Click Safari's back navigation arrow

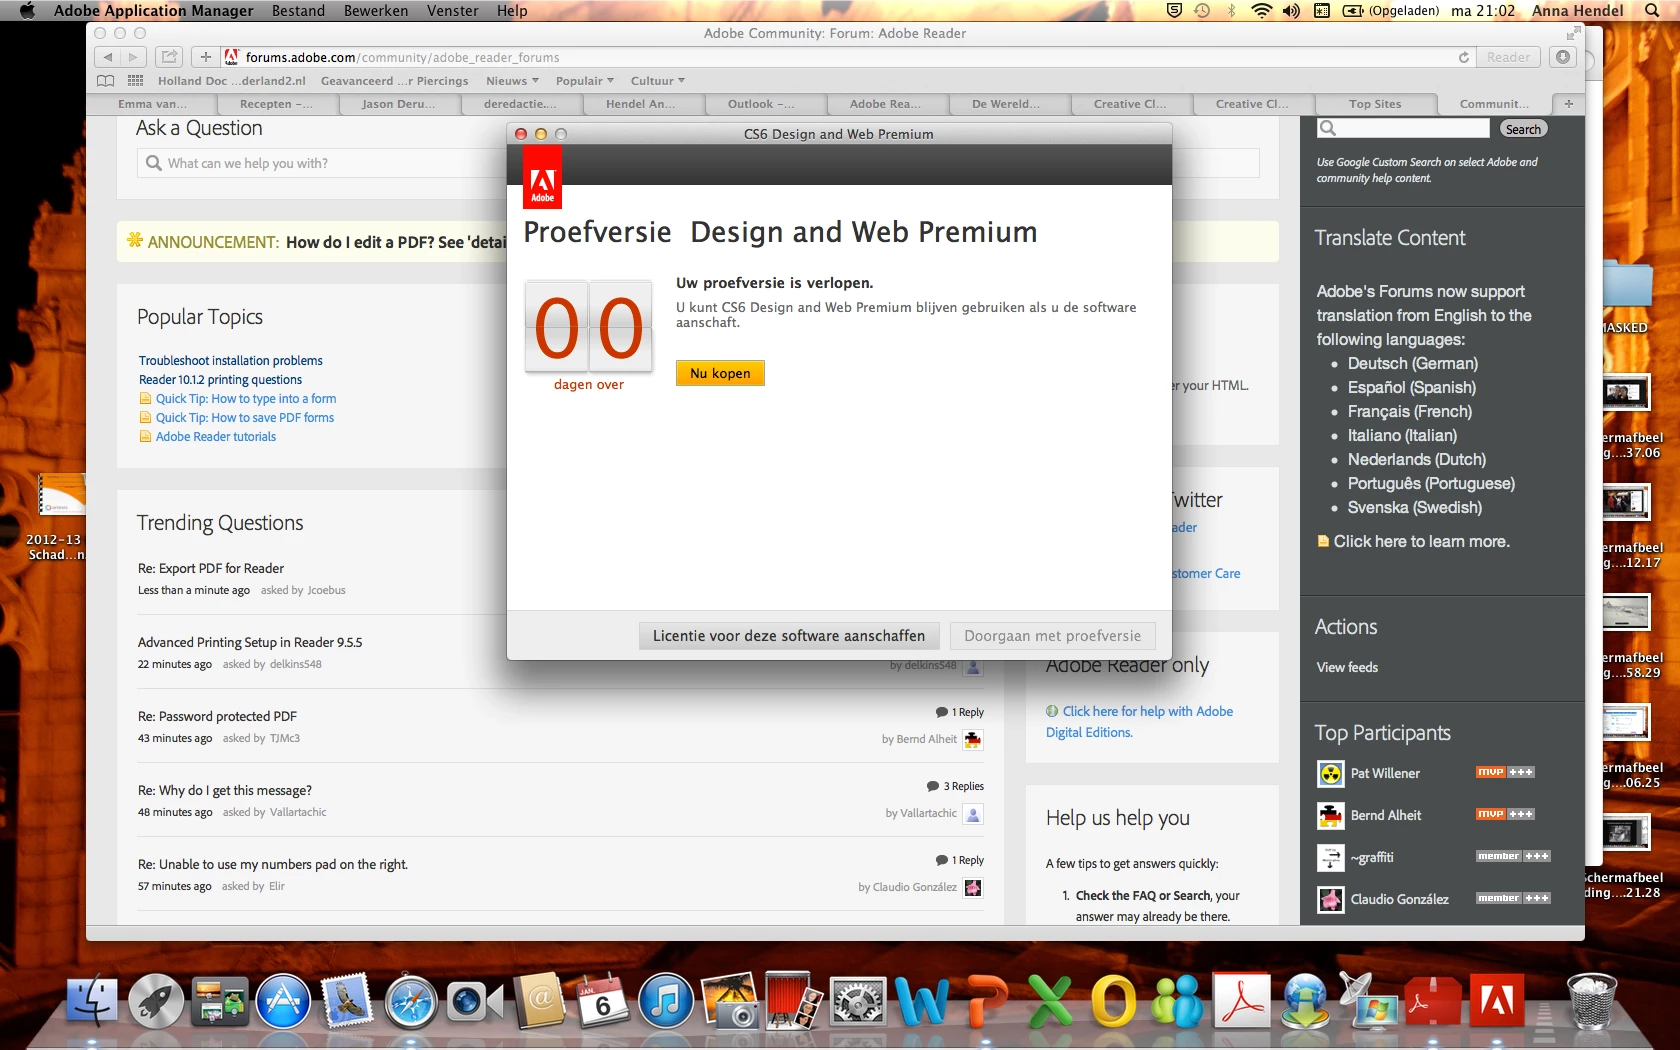(x=108, y=57)
